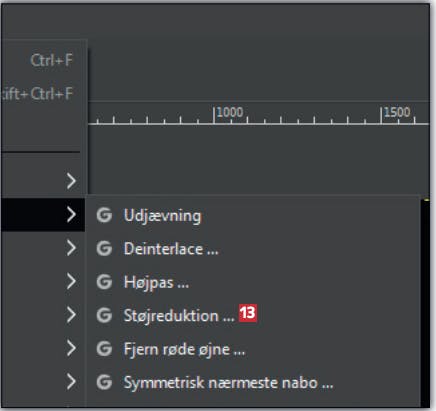
Task: Expand the submenu arrow left of Deinterlace
Action: tap(71, 248)
